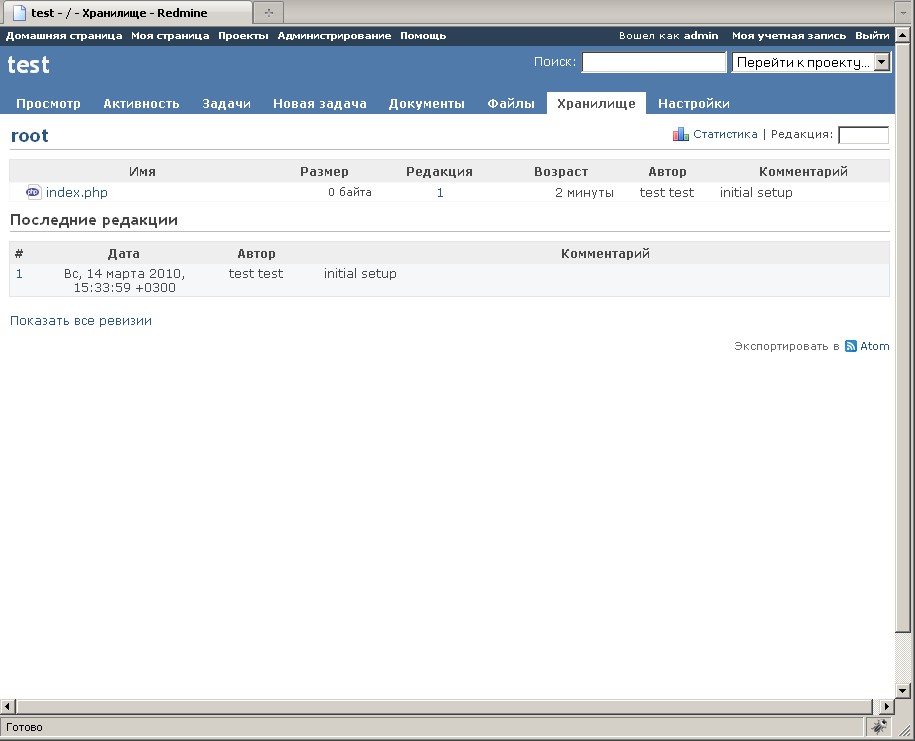Image resolution: width=915 pixels, height=741 pixels.
Task: Open Моя страница link
Action: tap(170, 36)
